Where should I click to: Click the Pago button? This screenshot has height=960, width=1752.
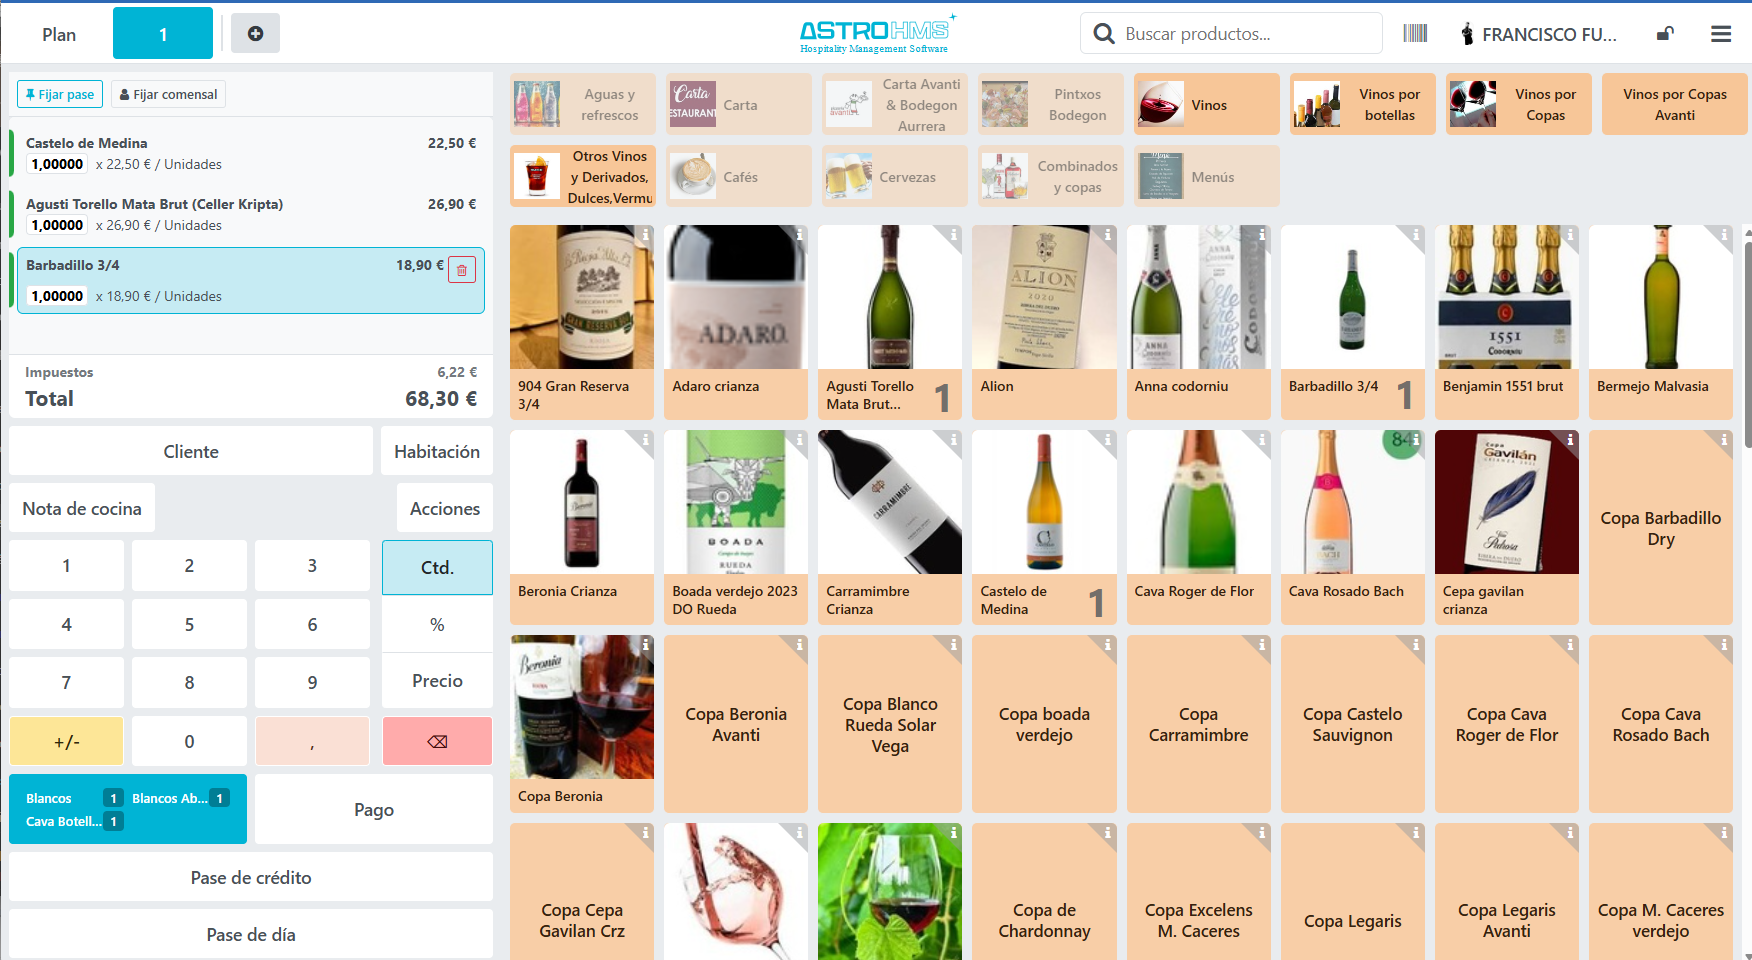[x=374, y=809]
